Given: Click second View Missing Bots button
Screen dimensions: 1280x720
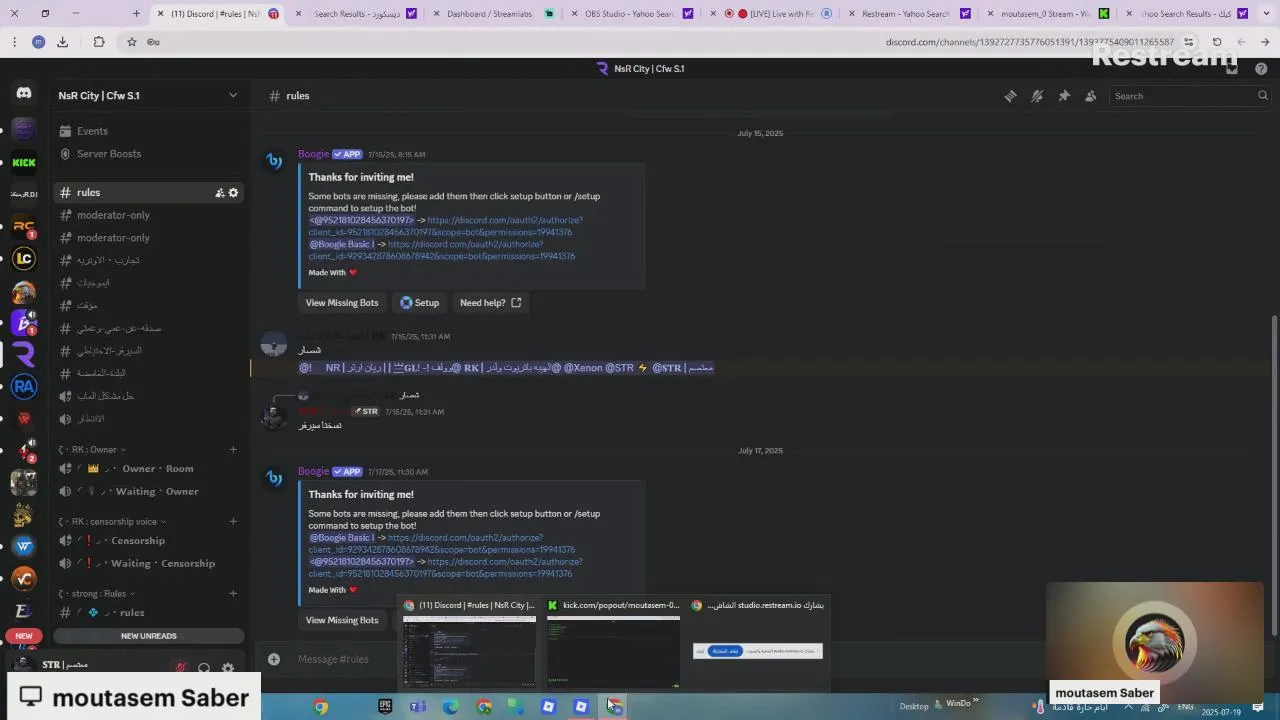Looking at the screenshot, I should pyautogui.click(x=342, y=620).
